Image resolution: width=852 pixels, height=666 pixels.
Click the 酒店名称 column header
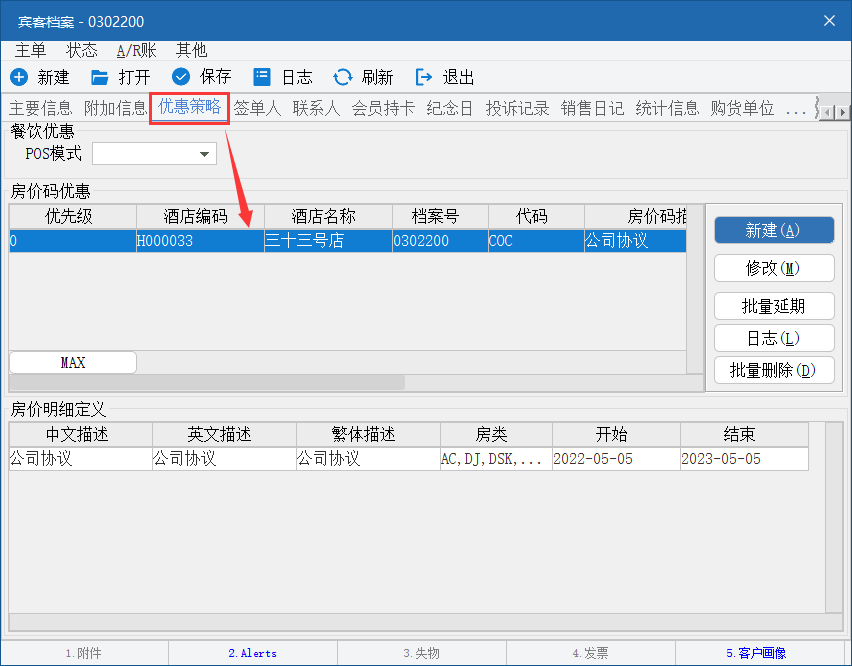coord(328,217)
